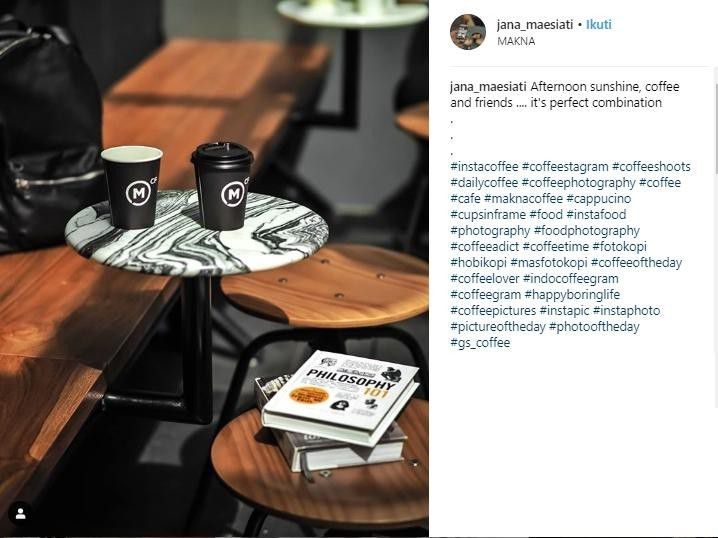Open the #happyboringlife hashtag
The height and width of the screenshot is (538, 718).
572,295
